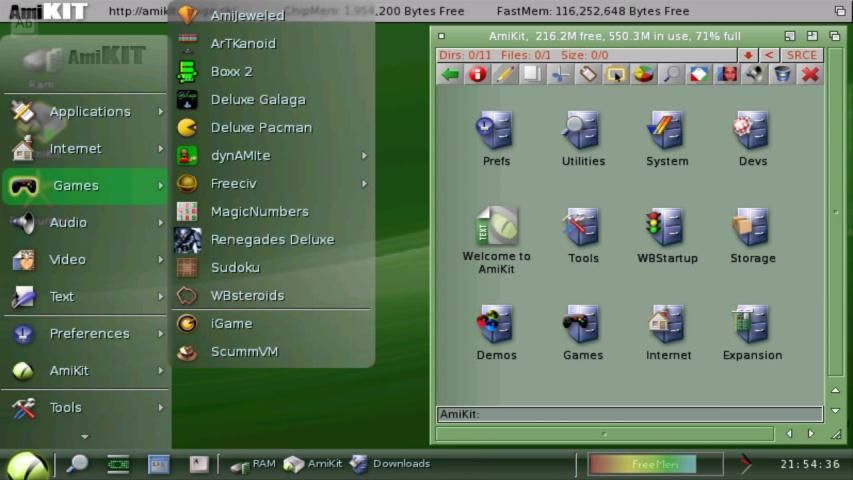
Task: Click the pie chart toolbar icon
Action: (643, 75)
